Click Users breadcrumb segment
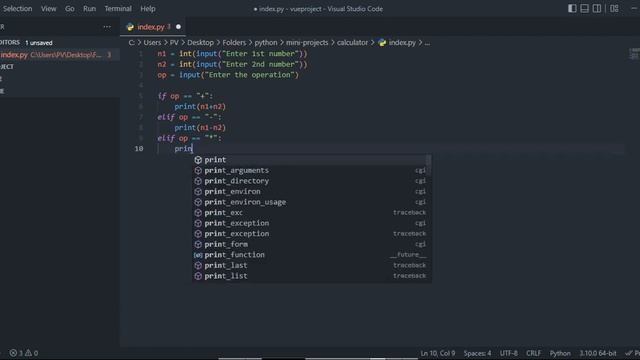 tap(152, 42)
